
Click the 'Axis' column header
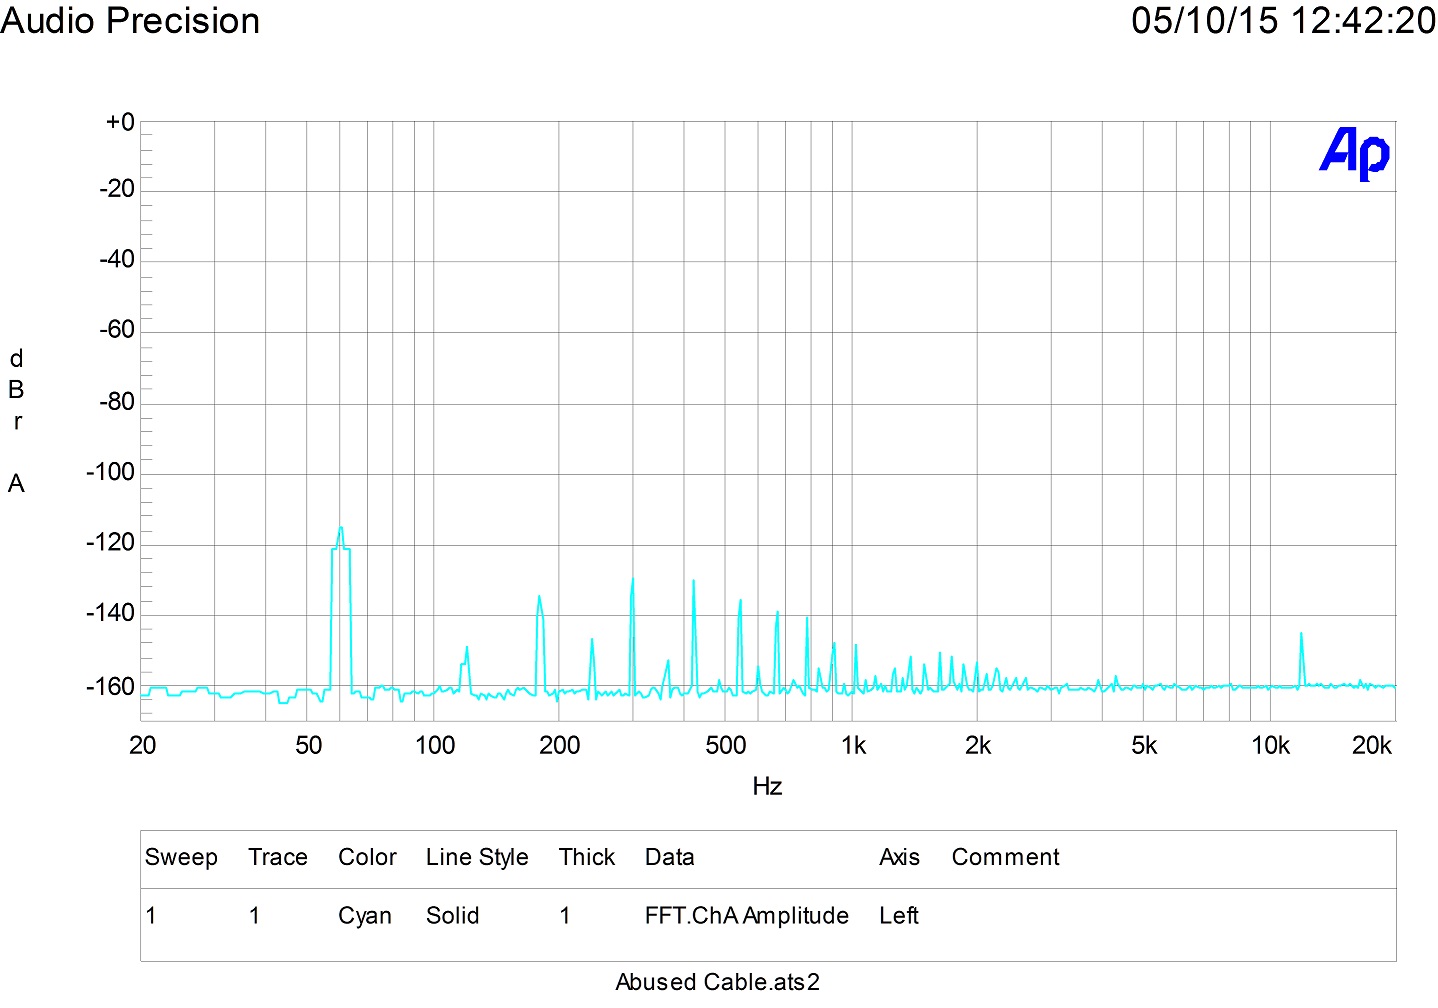pos(899,858)
